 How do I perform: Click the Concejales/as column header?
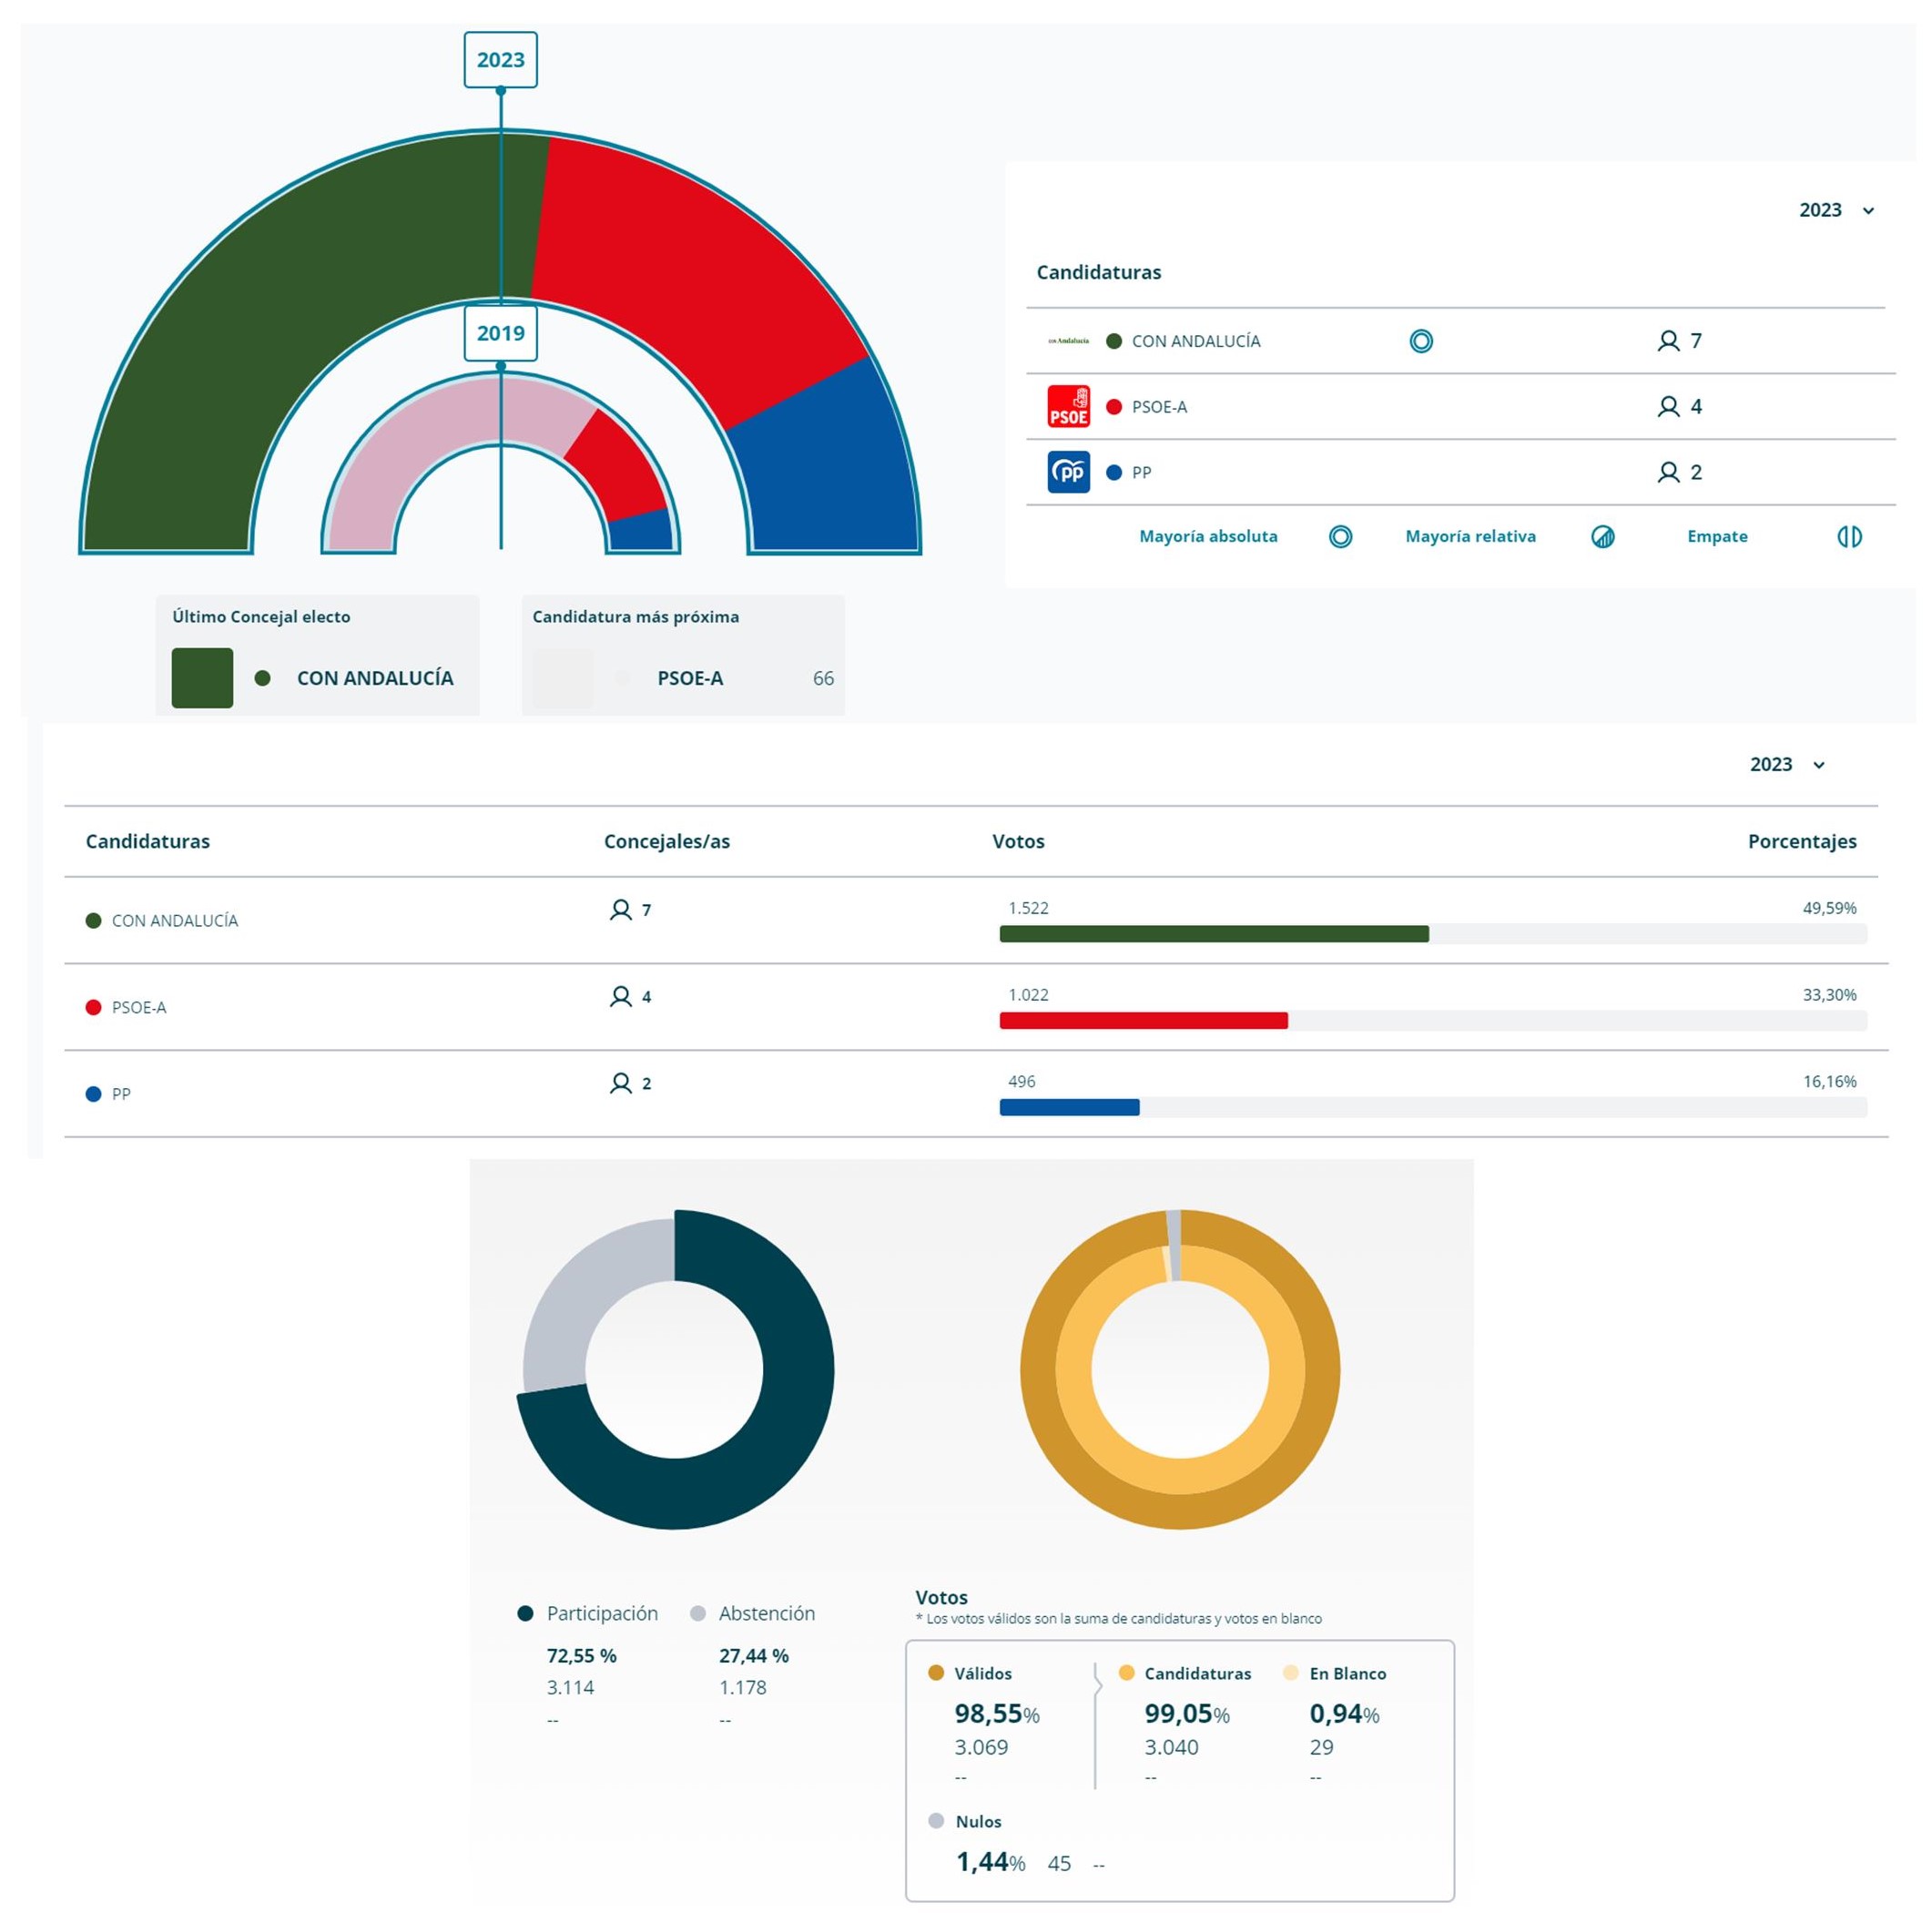pyautogui.click(x=666, y=841)
